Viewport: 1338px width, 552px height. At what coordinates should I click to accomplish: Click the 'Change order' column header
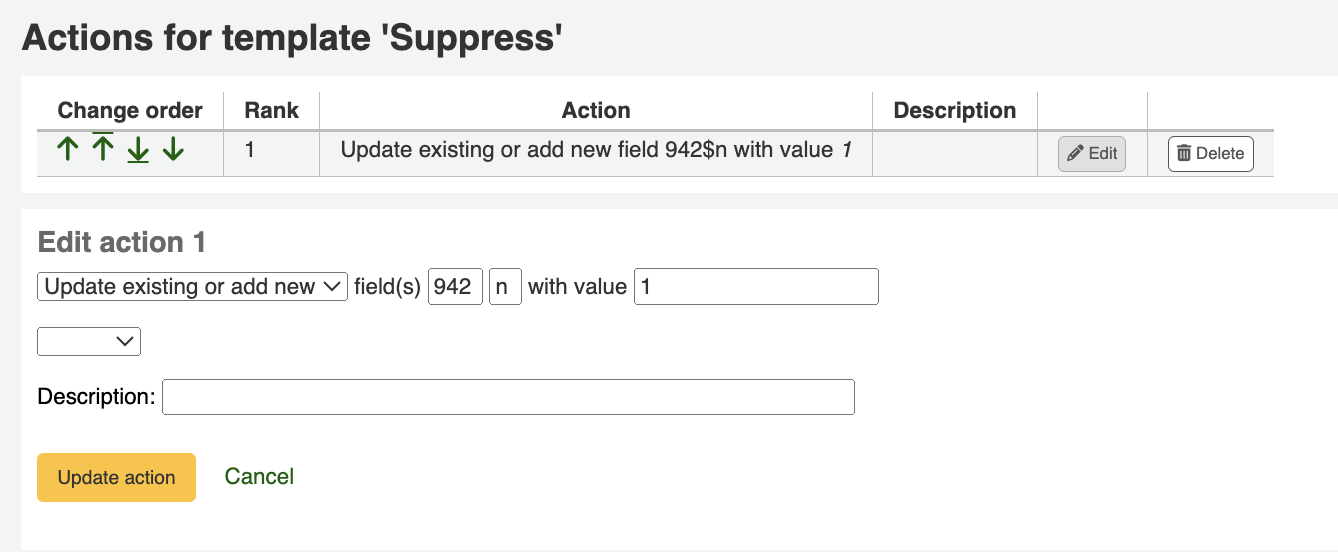tap(130, 111)
